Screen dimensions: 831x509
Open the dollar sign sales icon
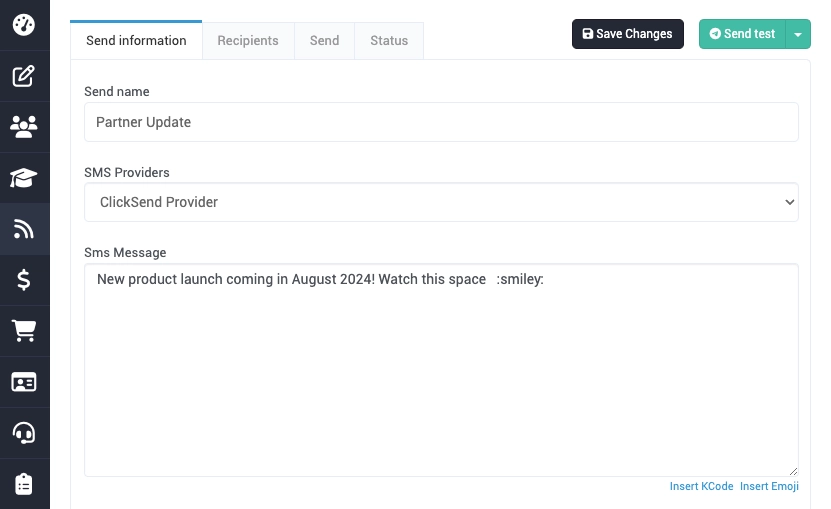click(24, 280)
